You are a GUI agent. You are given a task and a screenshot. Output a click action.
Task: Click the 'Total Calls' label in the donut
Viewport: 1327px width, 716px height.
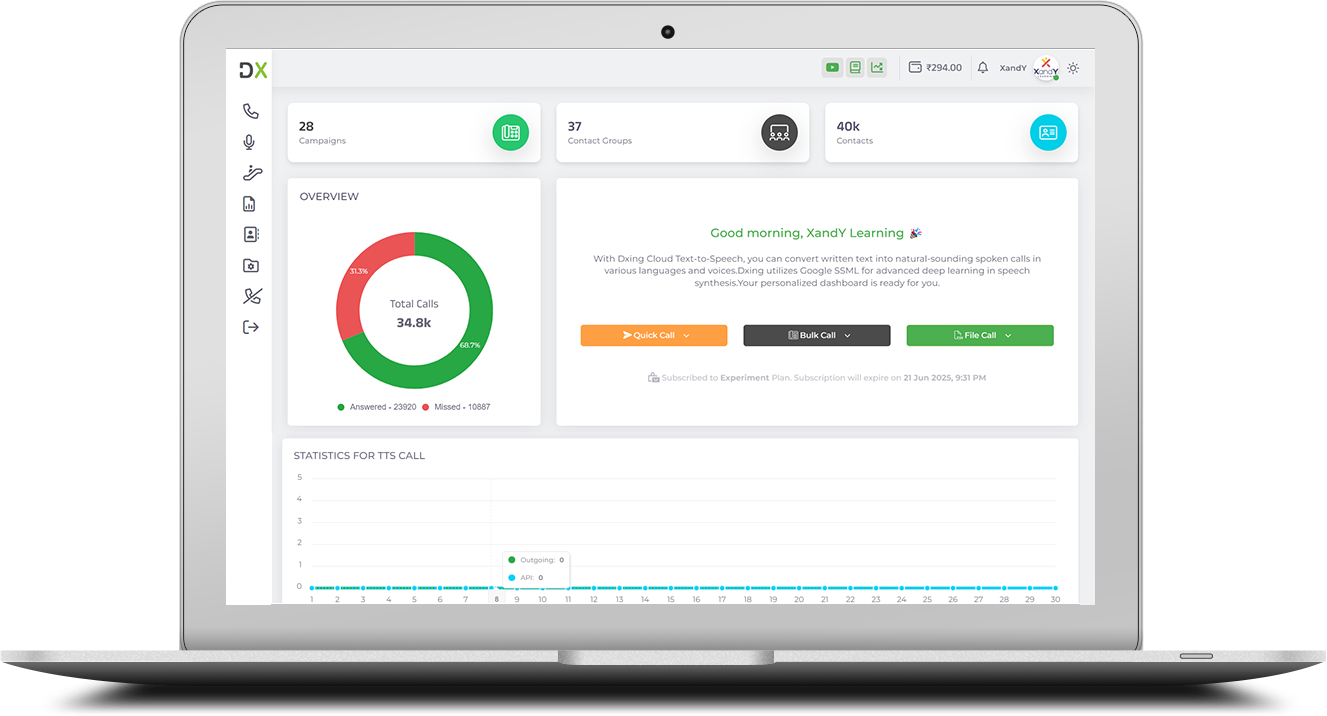pyautogui.click(x=414, y=304)
